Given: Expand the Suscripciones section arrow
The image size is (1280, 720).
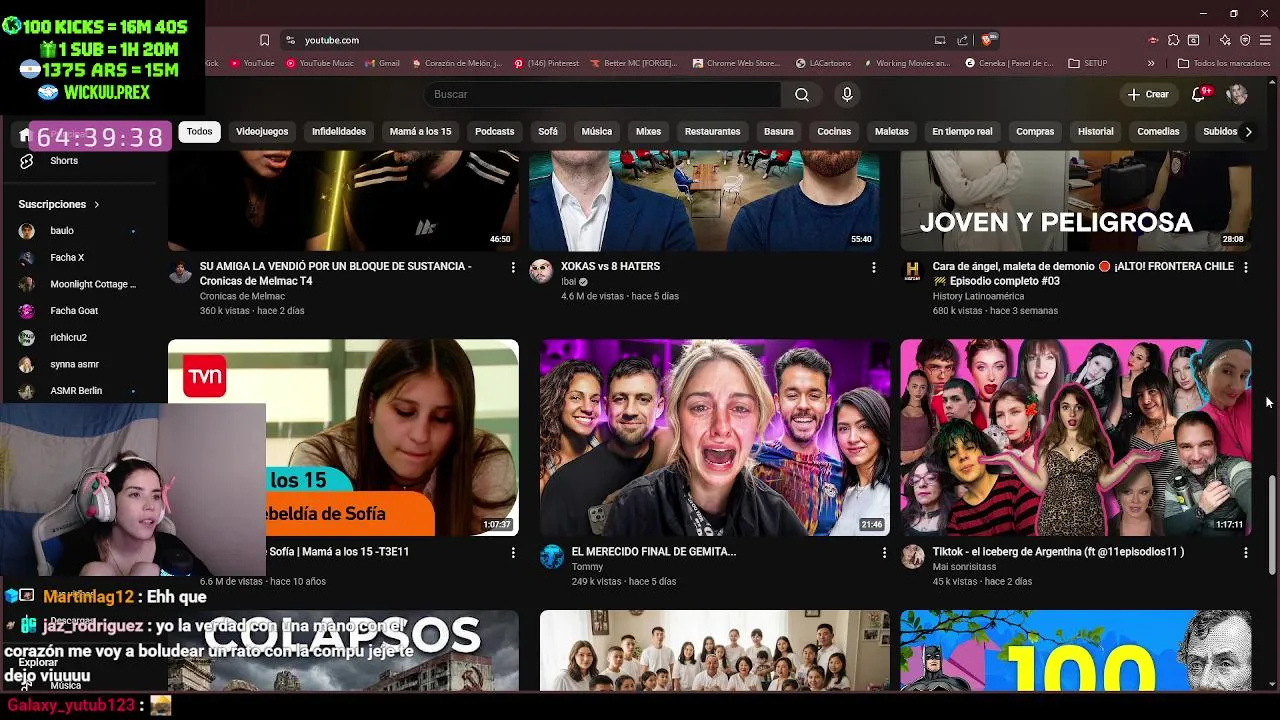Looking at the screenshot, I should (97, 204).
